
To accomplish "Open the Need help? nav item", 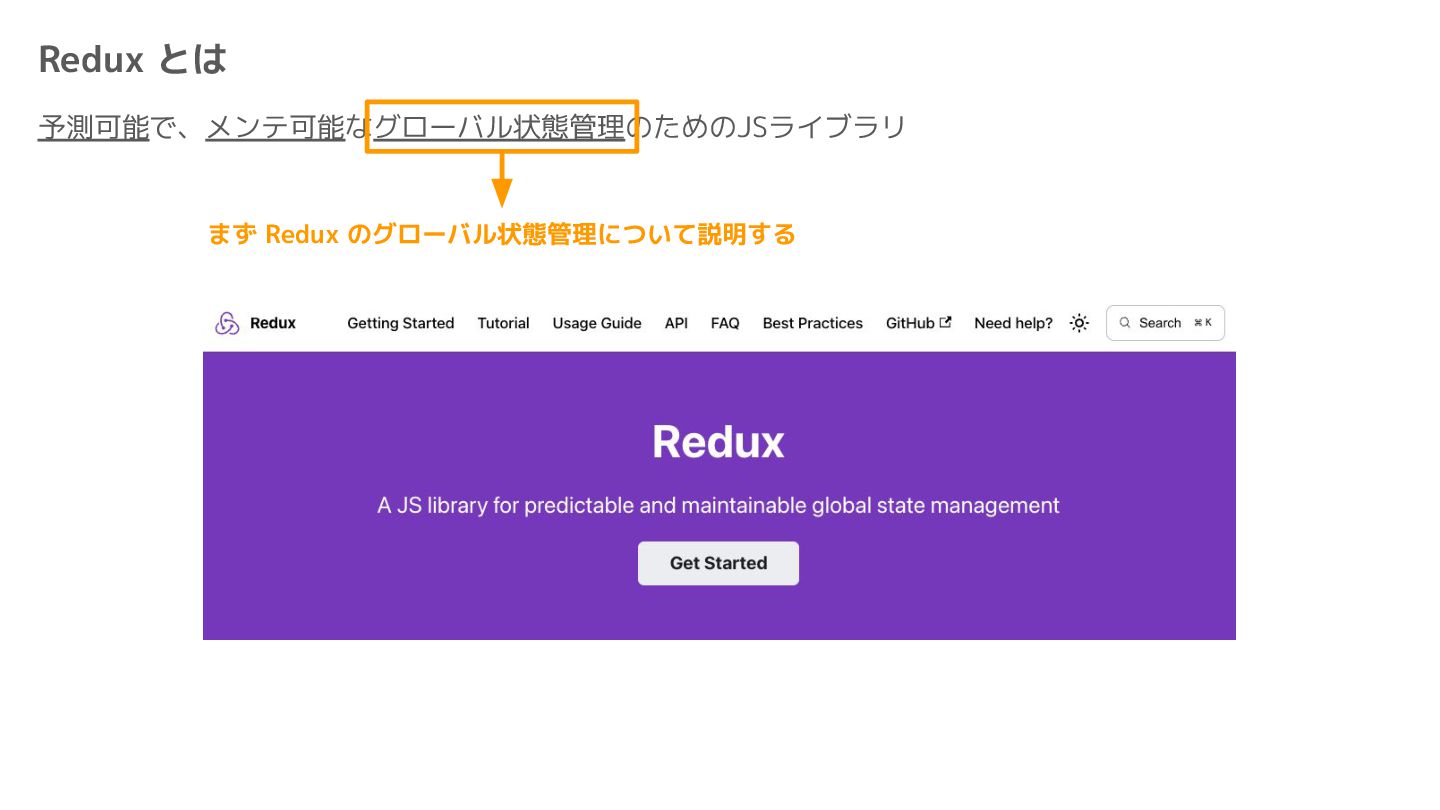I will coord(1013,323).
